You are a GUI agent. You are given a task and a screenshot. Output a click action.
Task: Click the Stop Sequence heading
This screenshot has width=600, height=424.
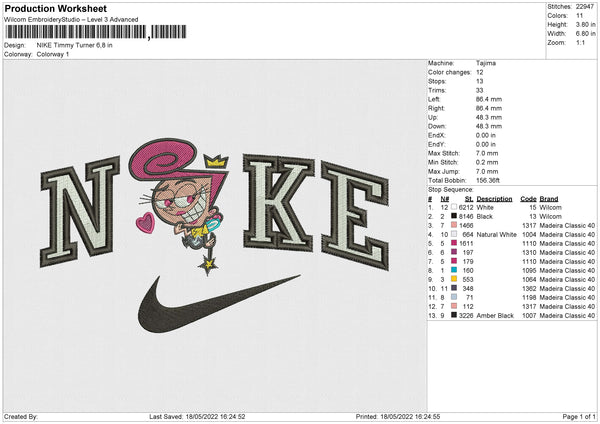[451, 190]
